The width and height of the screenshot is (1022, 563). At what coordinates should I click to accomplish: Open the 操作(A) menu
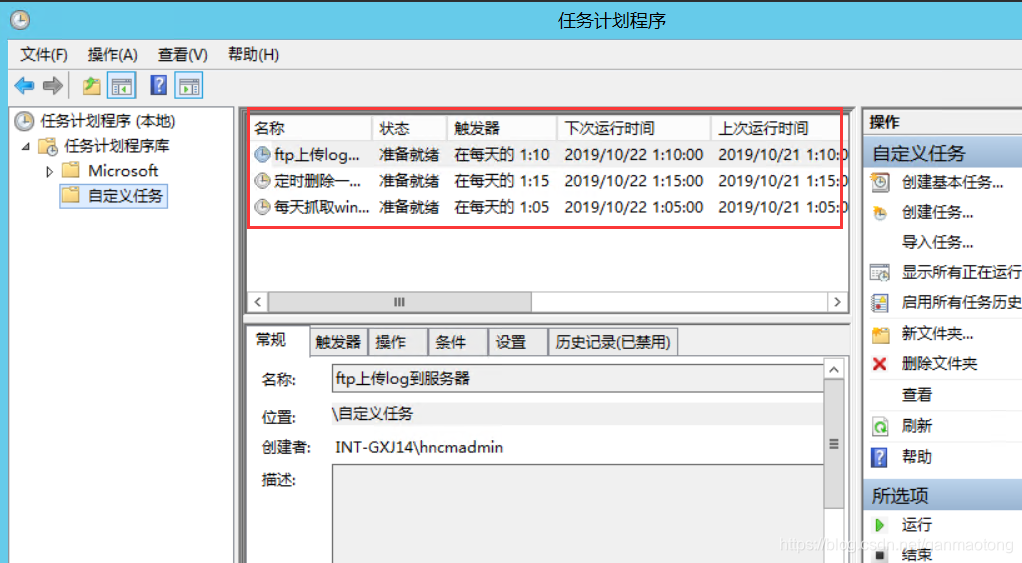pyautogui.click(x=112, y=55)
